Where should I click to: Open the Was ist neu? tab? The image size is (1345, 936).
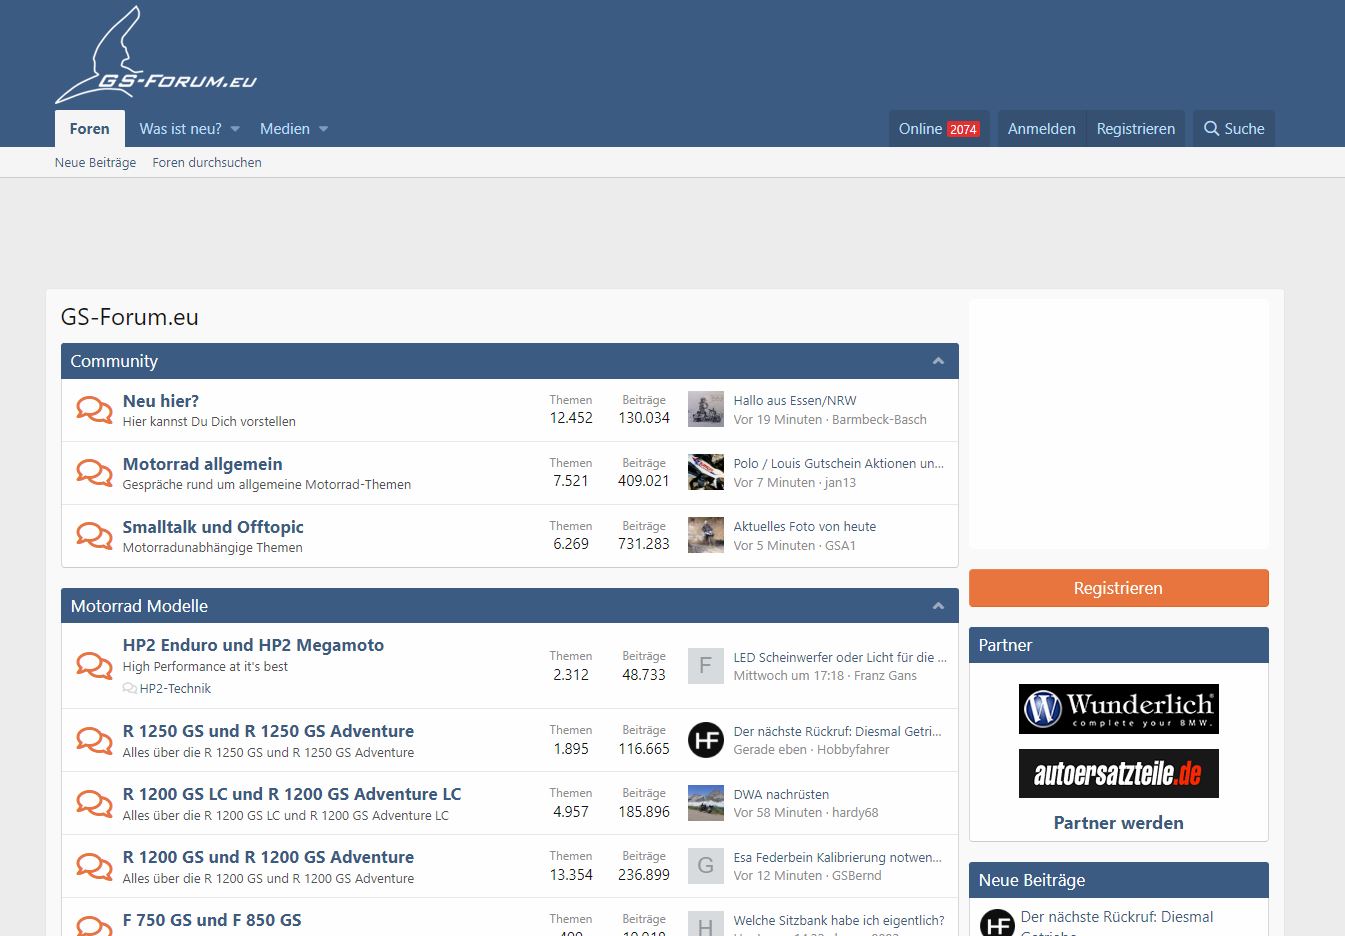(x=181, y=129)
